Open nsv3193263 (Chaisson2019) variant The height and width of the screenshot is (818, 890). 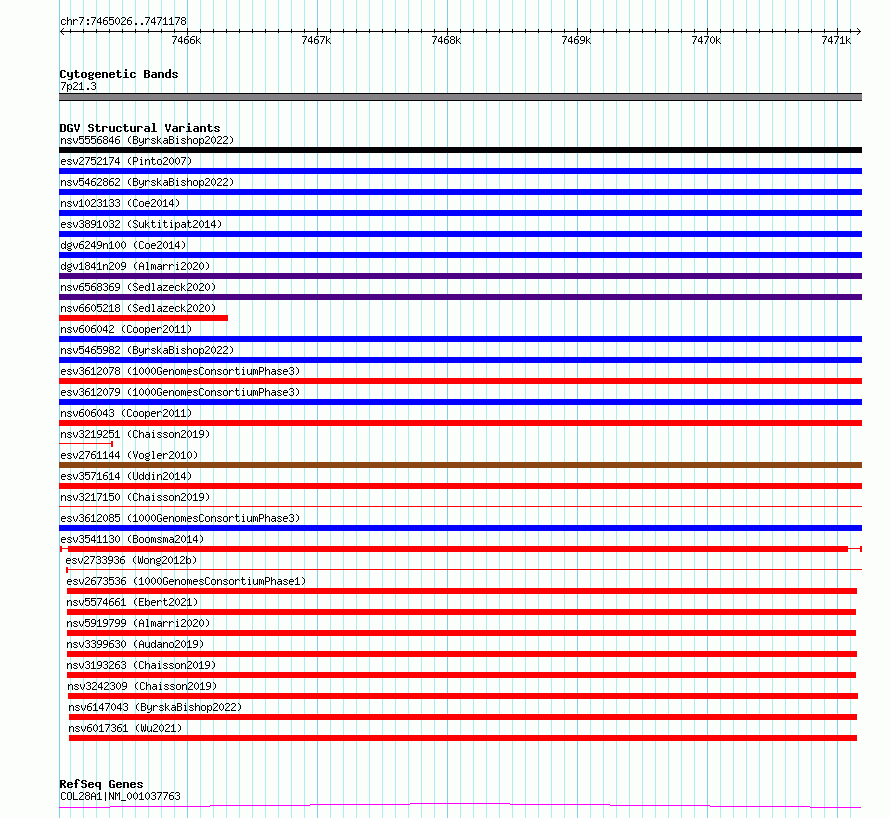point(141,665)
